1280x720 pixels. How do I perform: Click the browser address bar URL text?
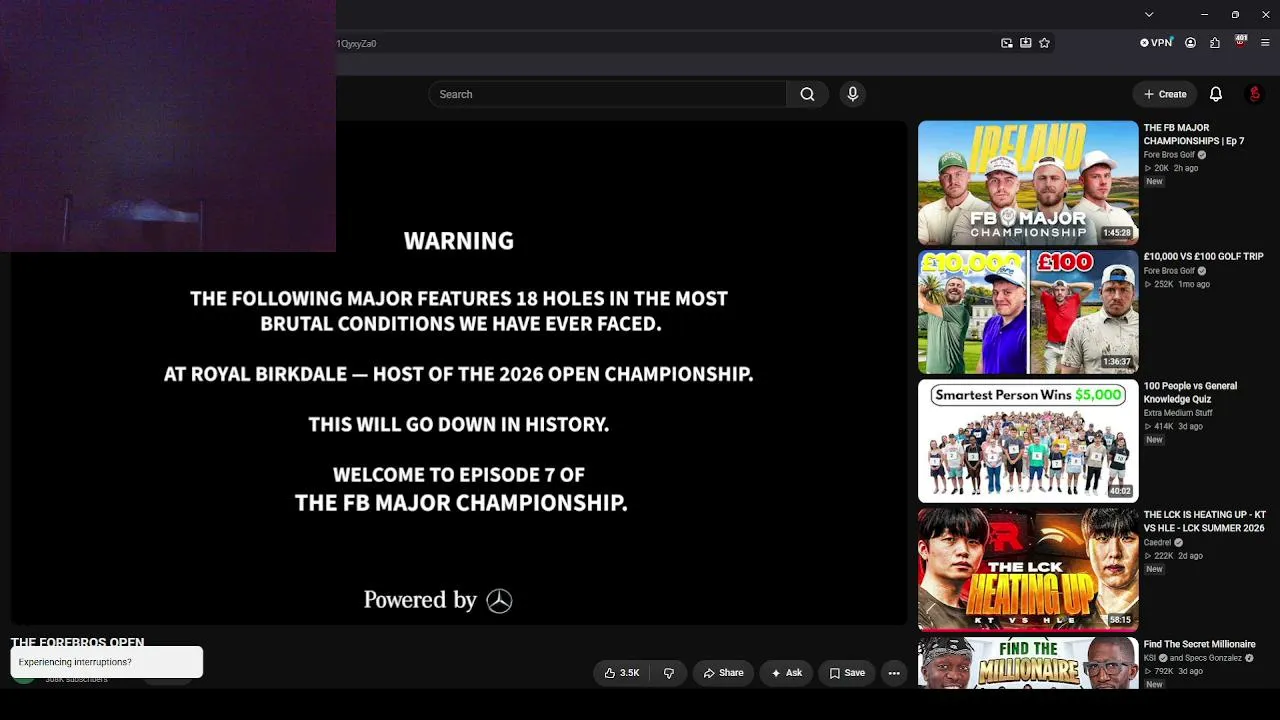click(356, 44)
